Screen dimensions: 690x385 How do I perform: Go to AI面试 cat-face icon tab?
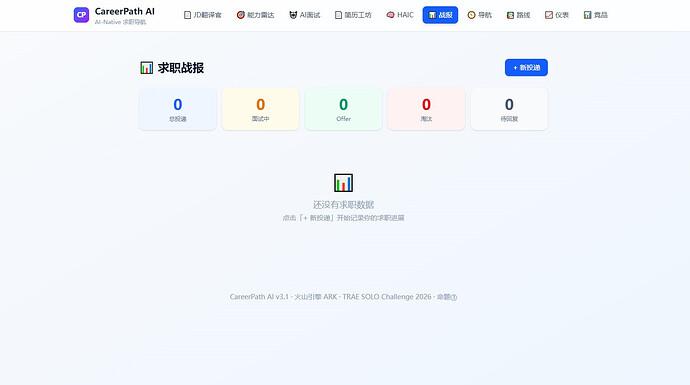305,15
